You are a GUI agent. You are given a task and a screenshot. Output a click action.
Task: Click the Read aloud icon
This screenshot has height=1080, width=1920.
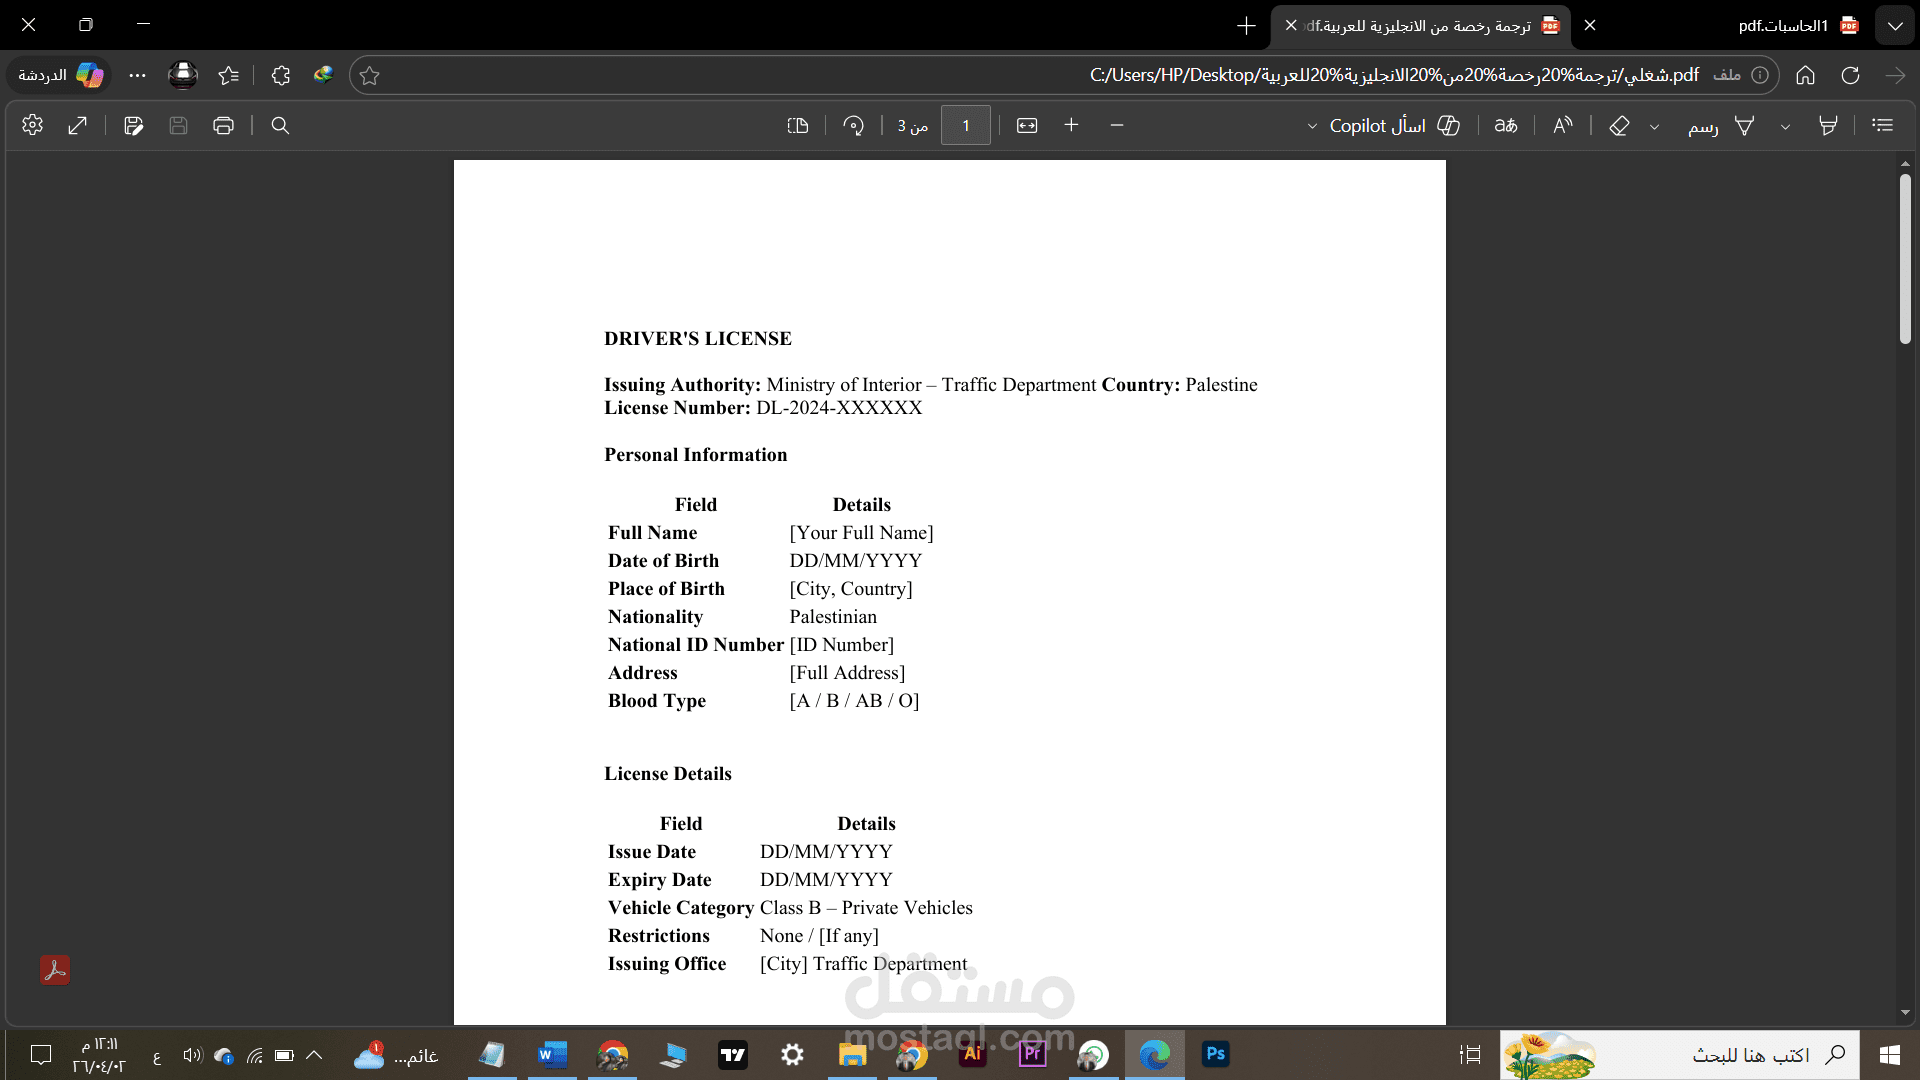coord(1562,125)
